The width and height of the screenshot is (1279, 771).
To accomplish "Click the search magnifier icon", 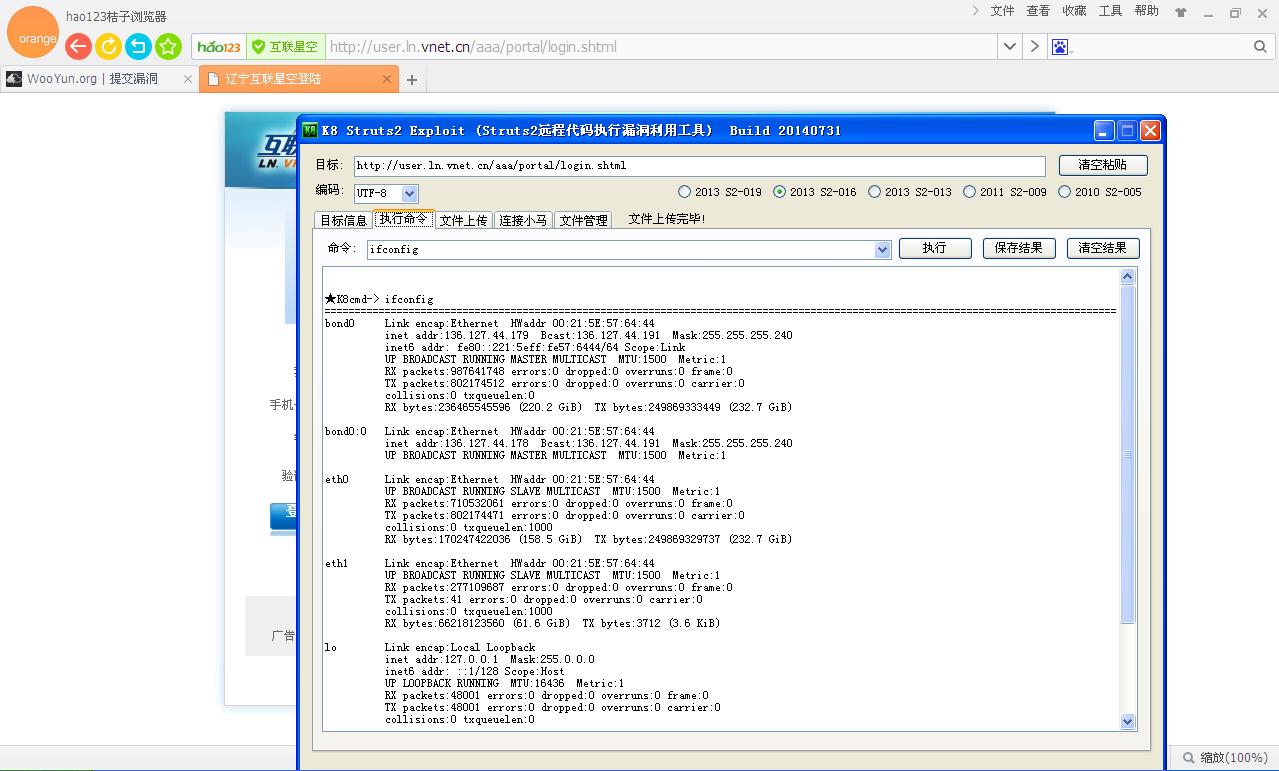I will [x=1260, y=47].
